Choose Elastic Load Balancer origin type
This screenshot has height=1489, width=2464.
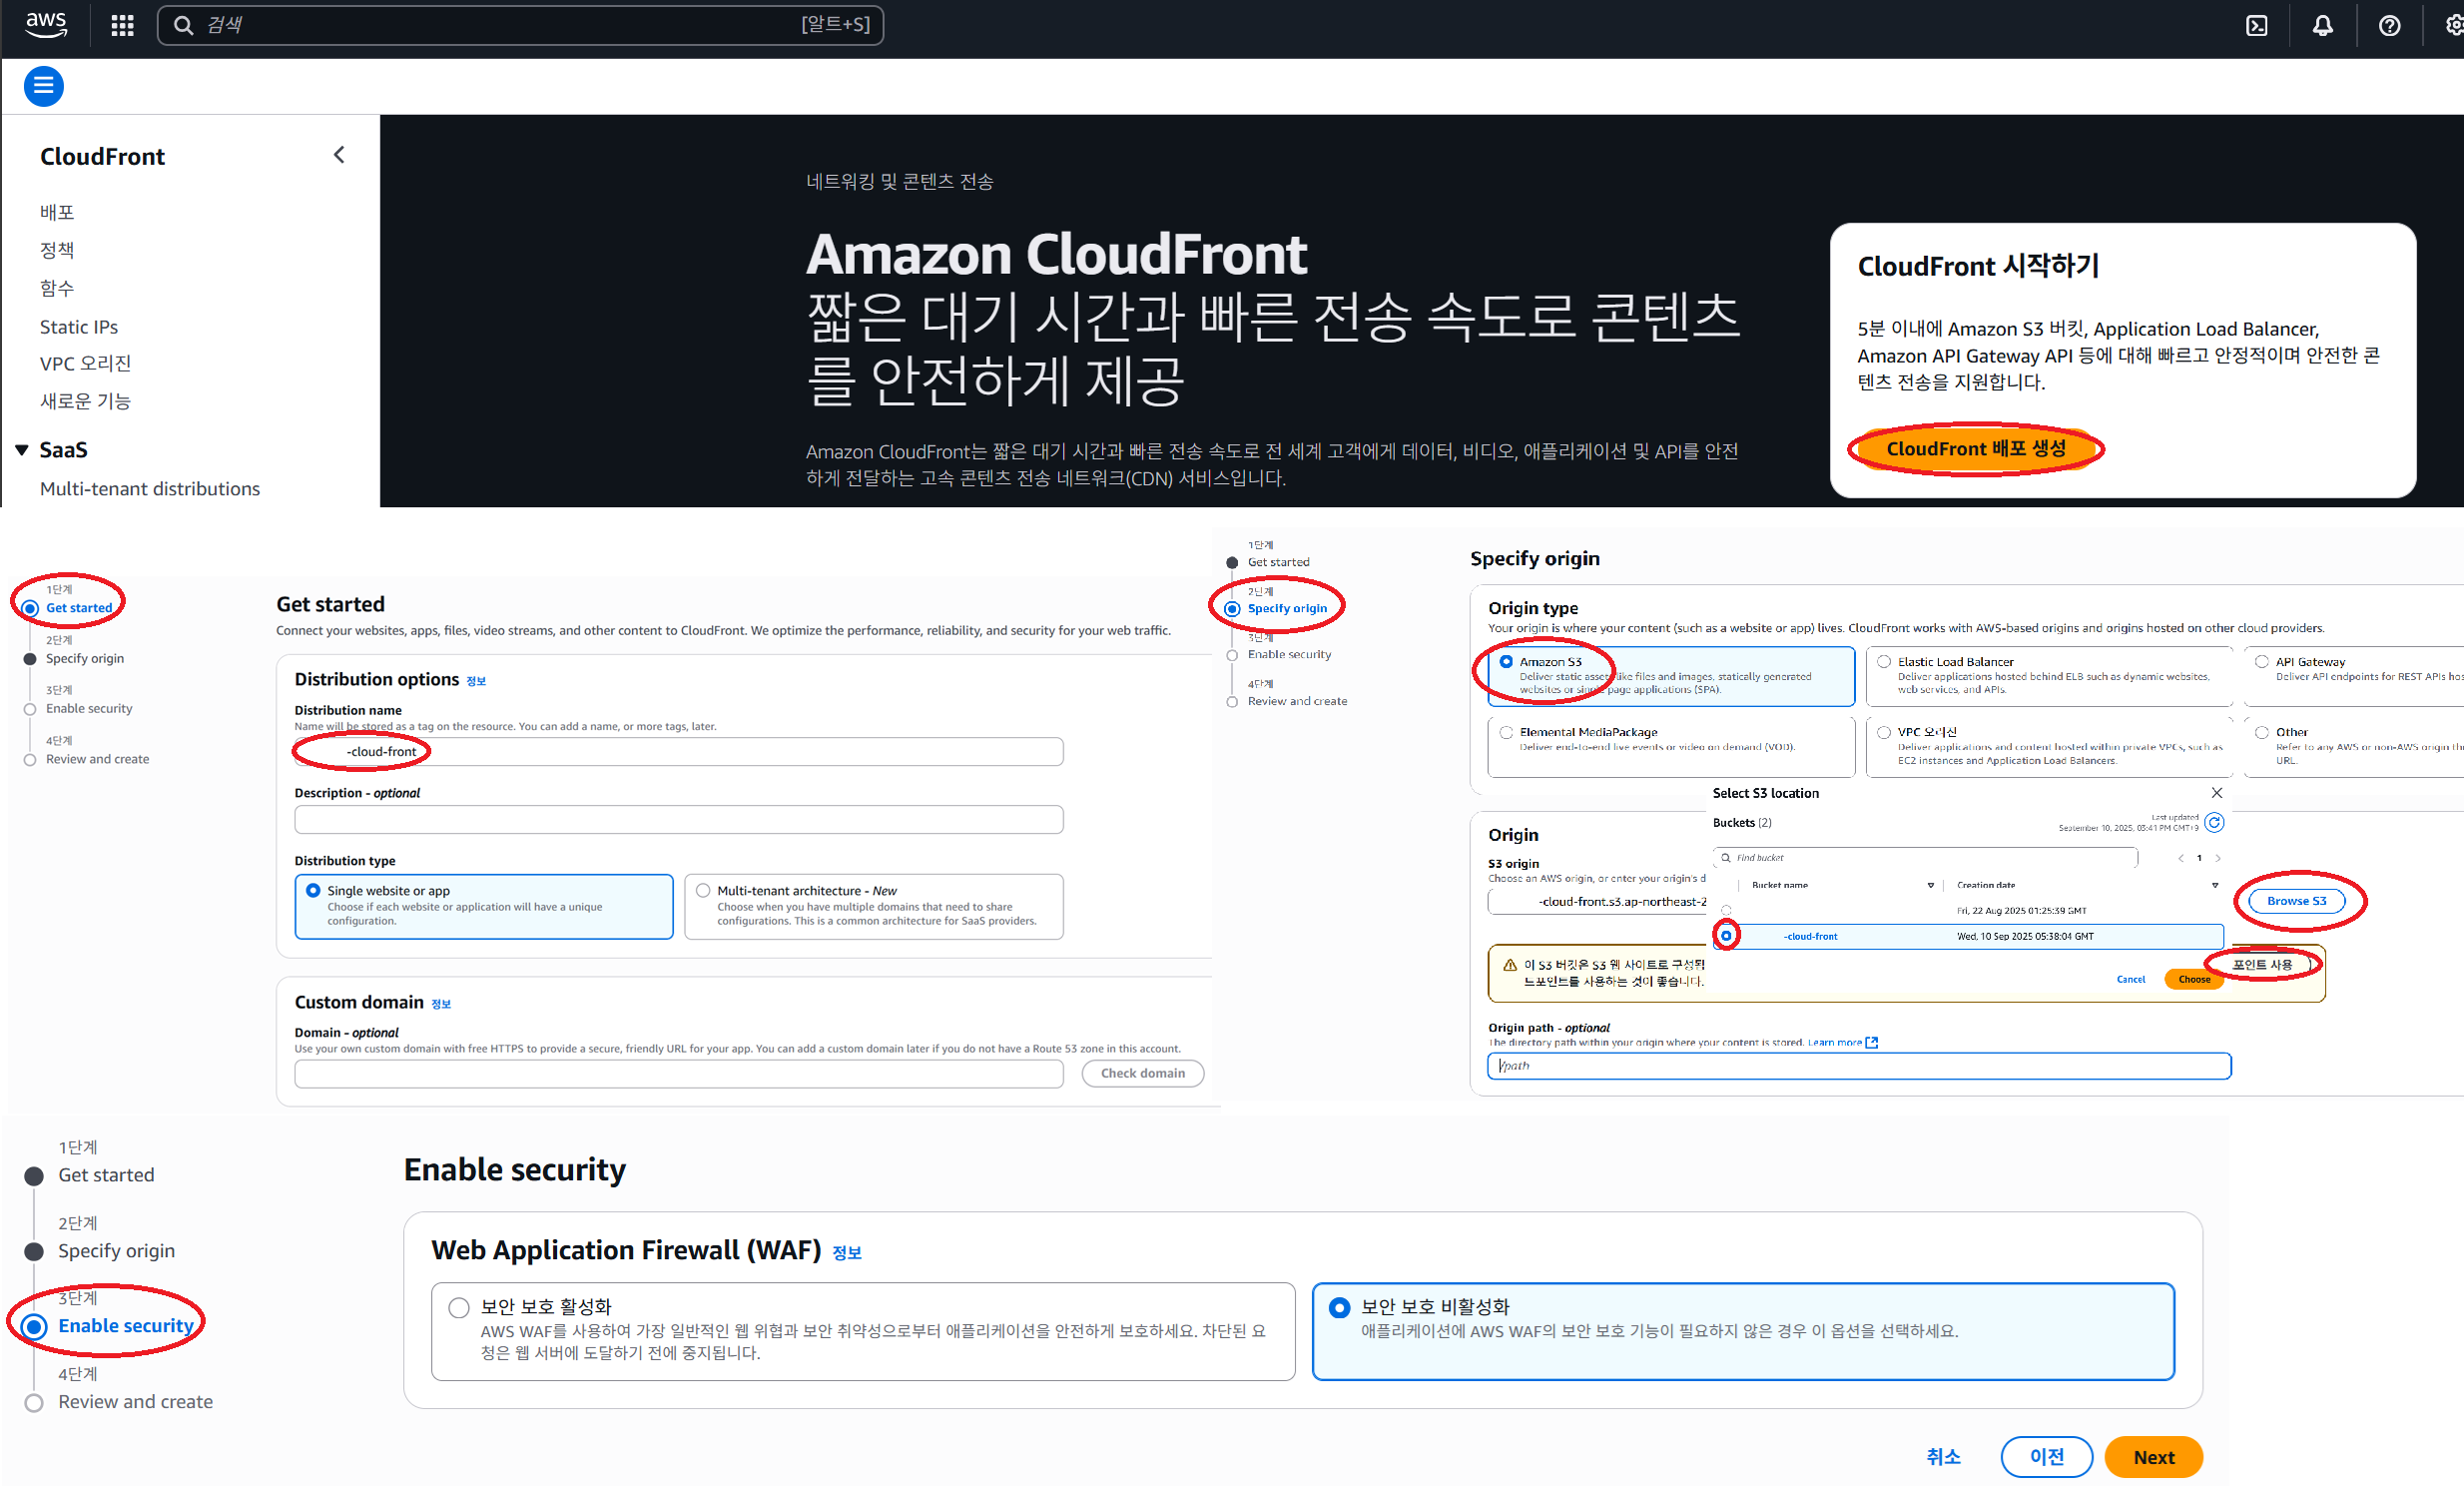click(1884, 662)
